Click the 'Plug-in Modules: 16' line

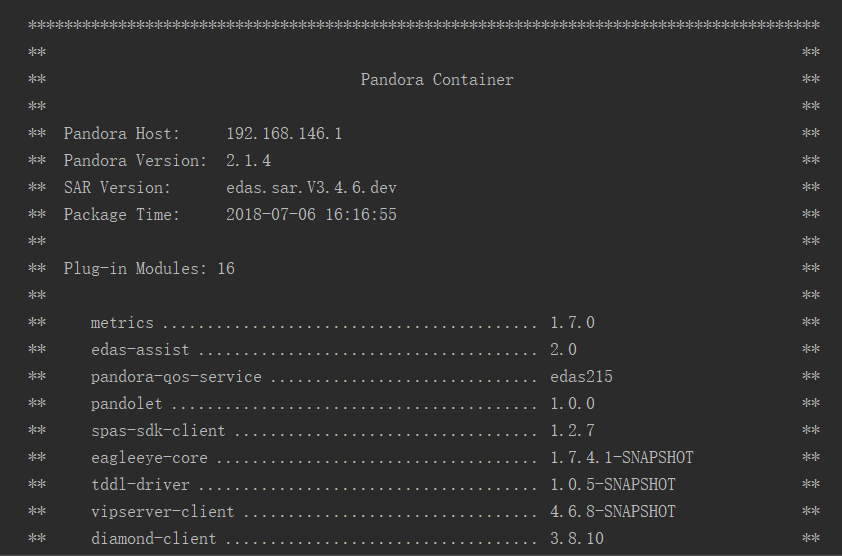tap(149, 269)
